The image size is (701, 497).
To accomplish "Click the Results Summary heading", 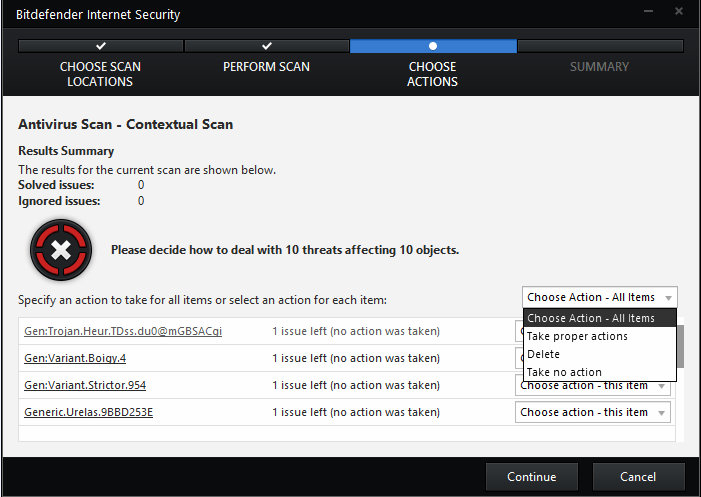I will [x=66, y=151].
